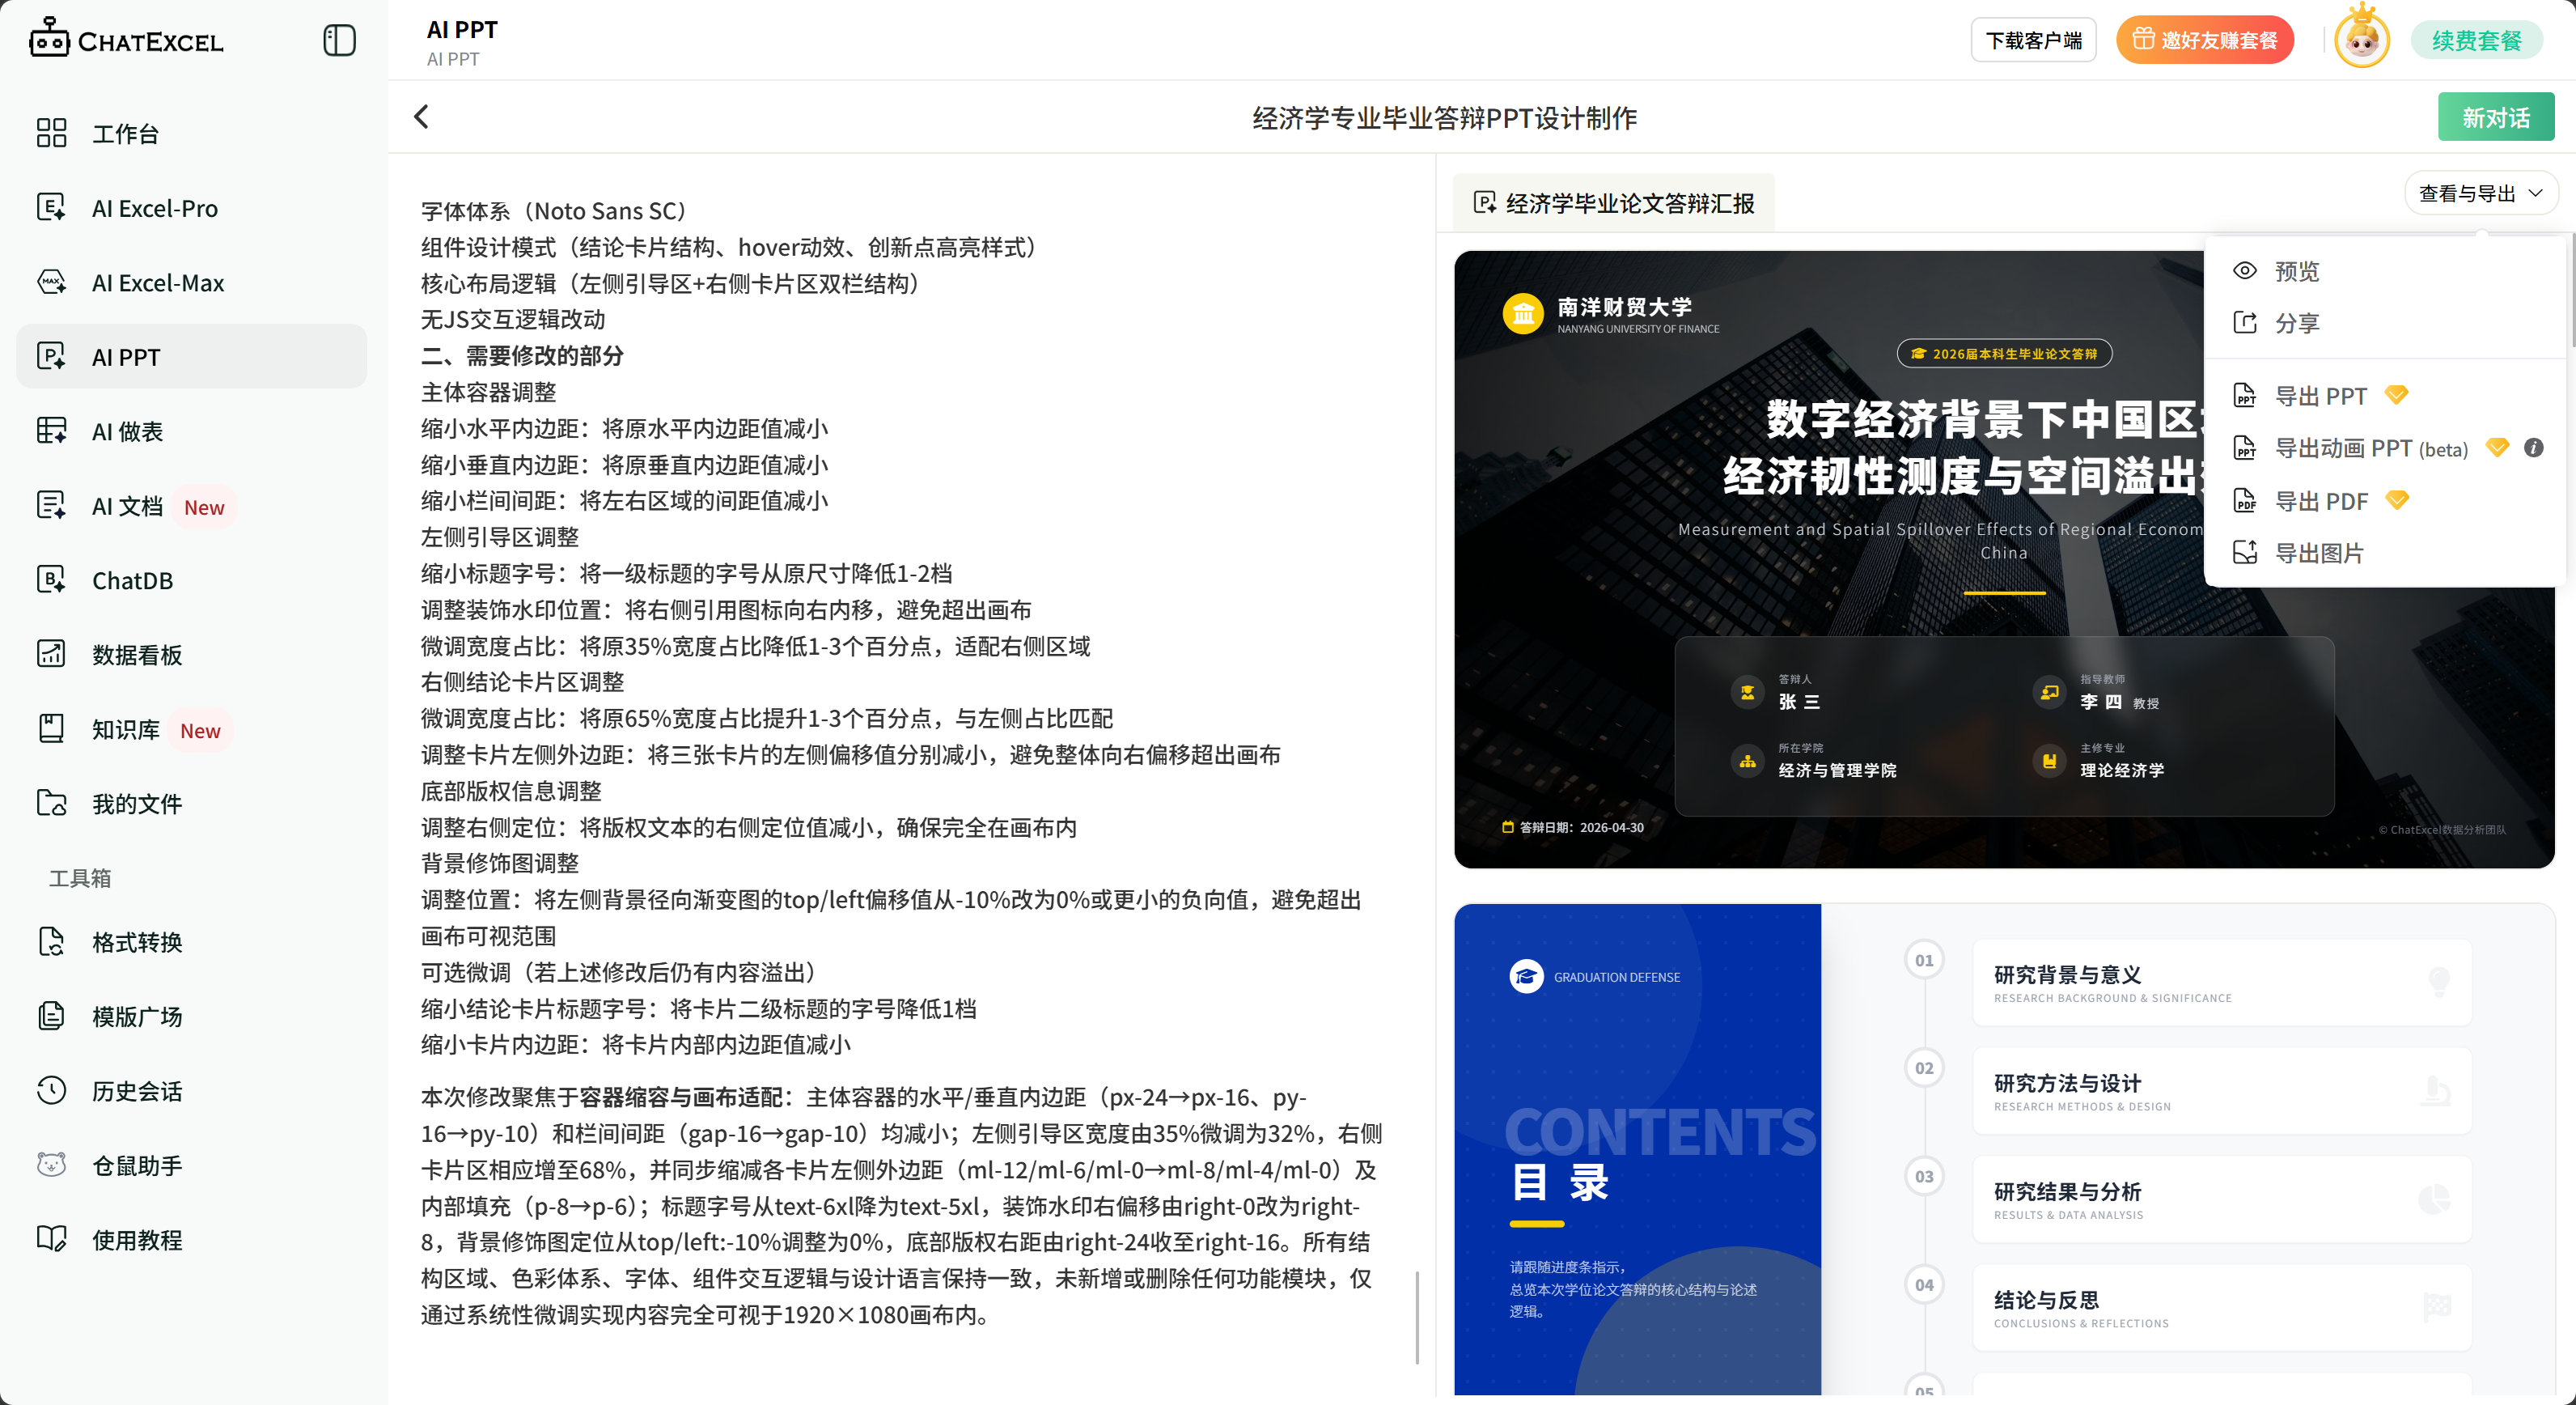Click the 知识库 book icon
Screen dimensions: 2576x1405
51,729
